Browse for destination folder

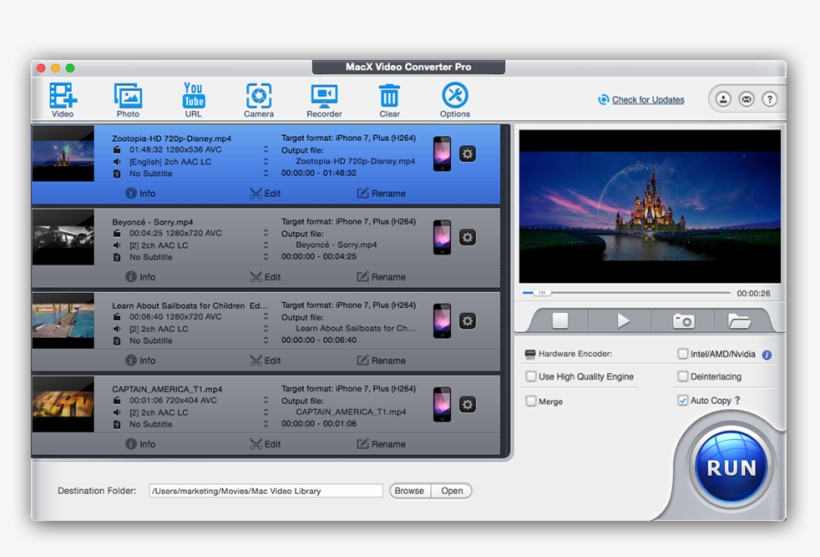[409, 491]
